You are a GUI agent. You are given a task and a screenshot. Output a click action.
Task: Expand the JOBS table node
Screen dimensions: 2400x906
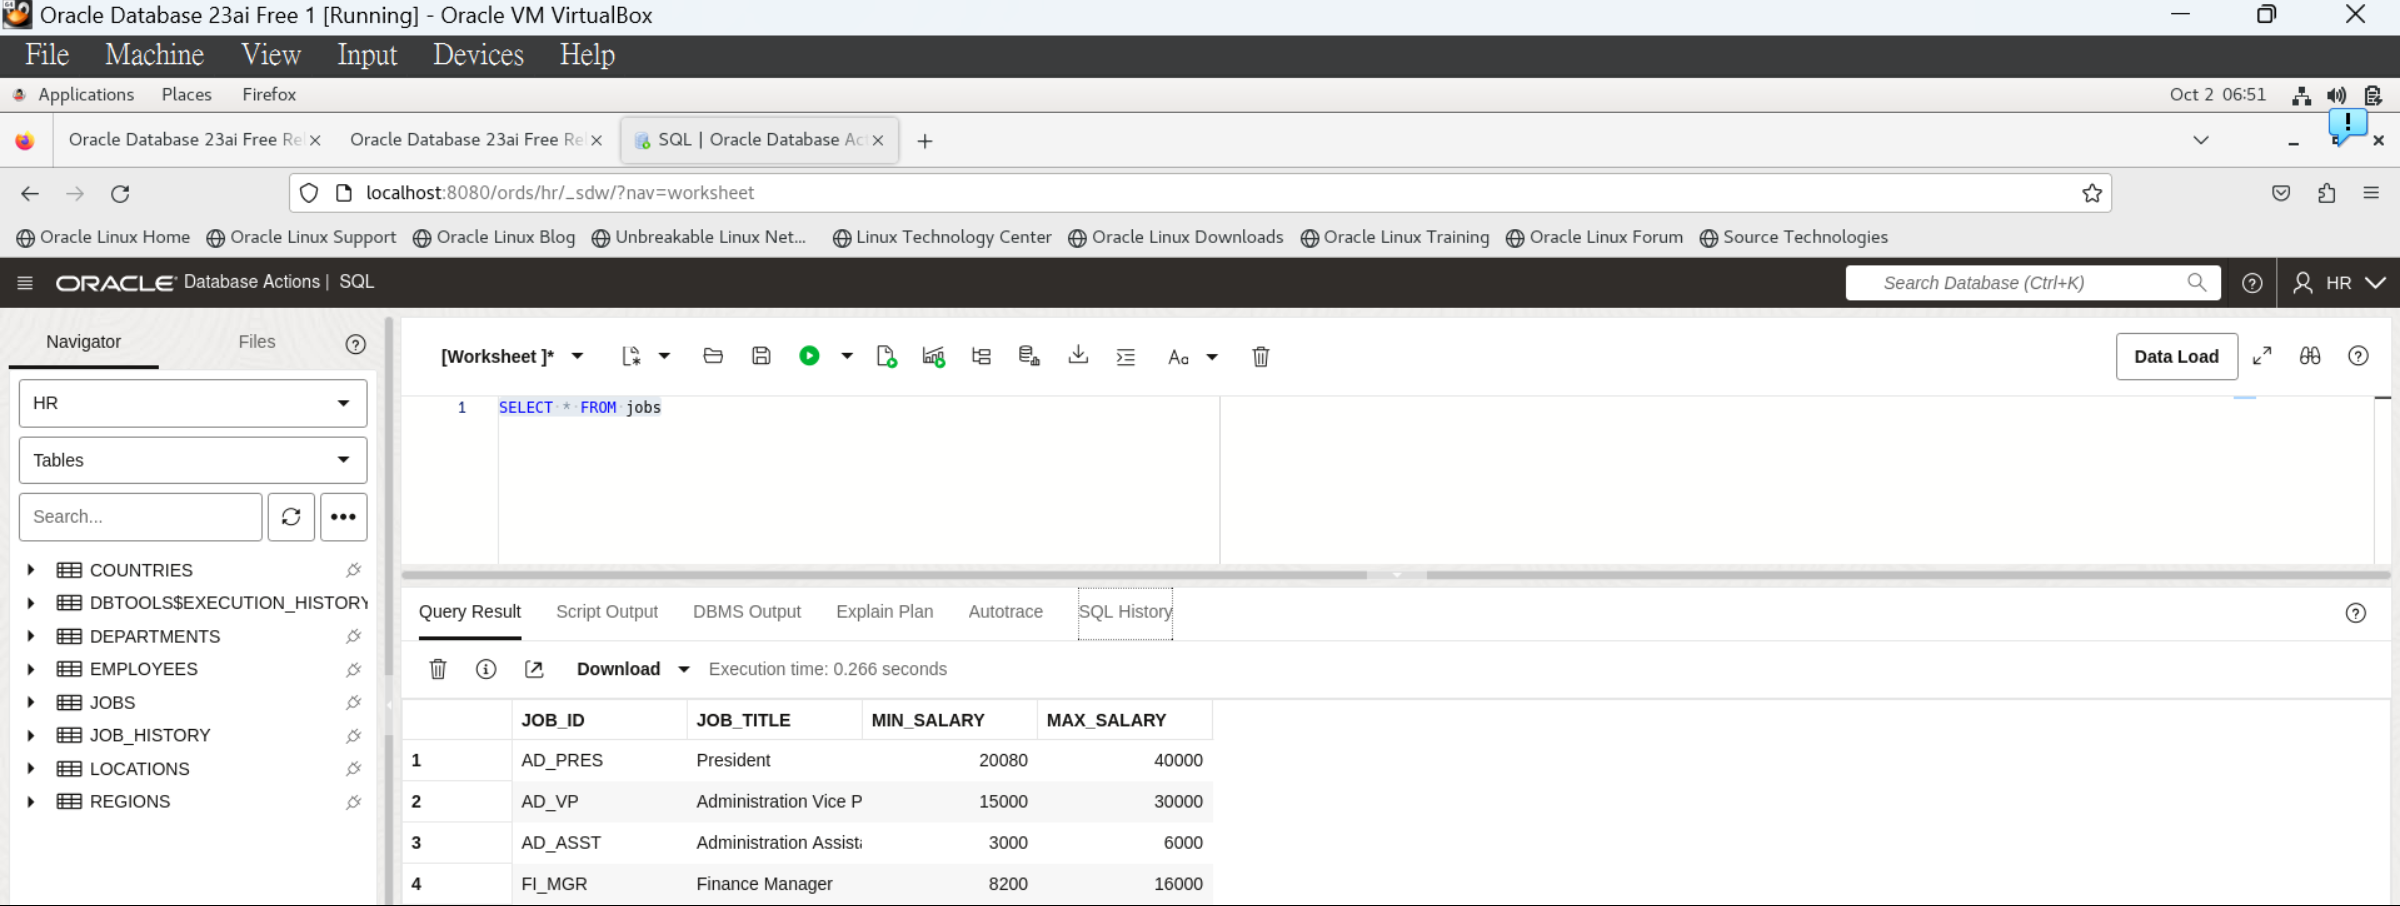[x=31, y=702]
